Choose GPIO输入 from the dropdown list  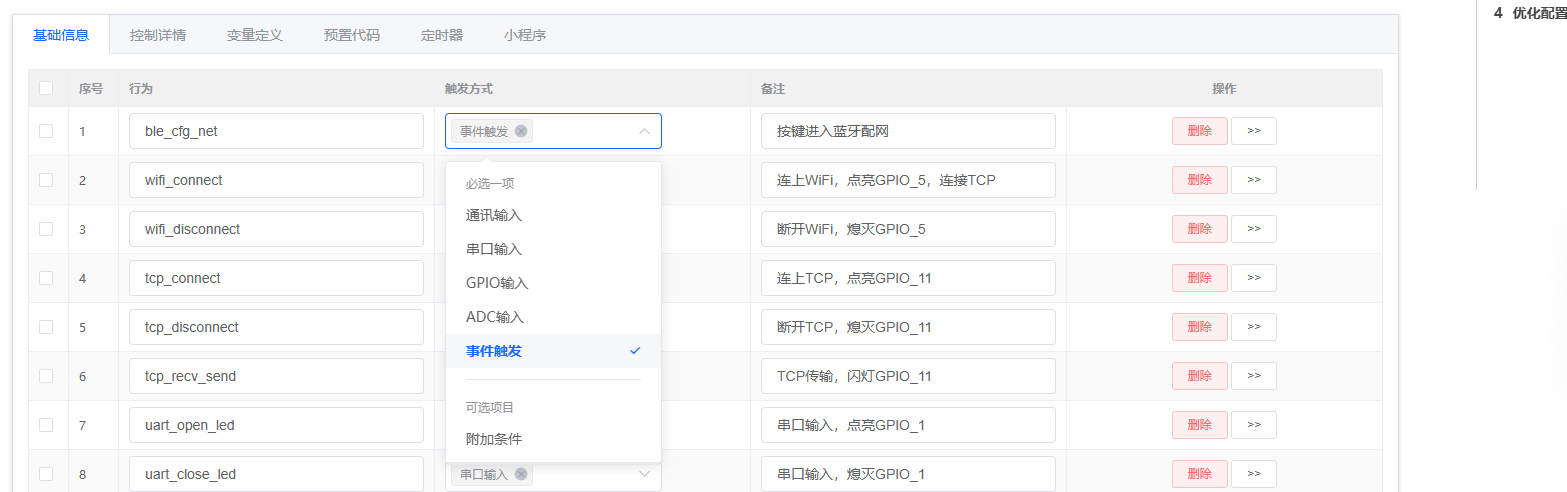click(553, 283)
